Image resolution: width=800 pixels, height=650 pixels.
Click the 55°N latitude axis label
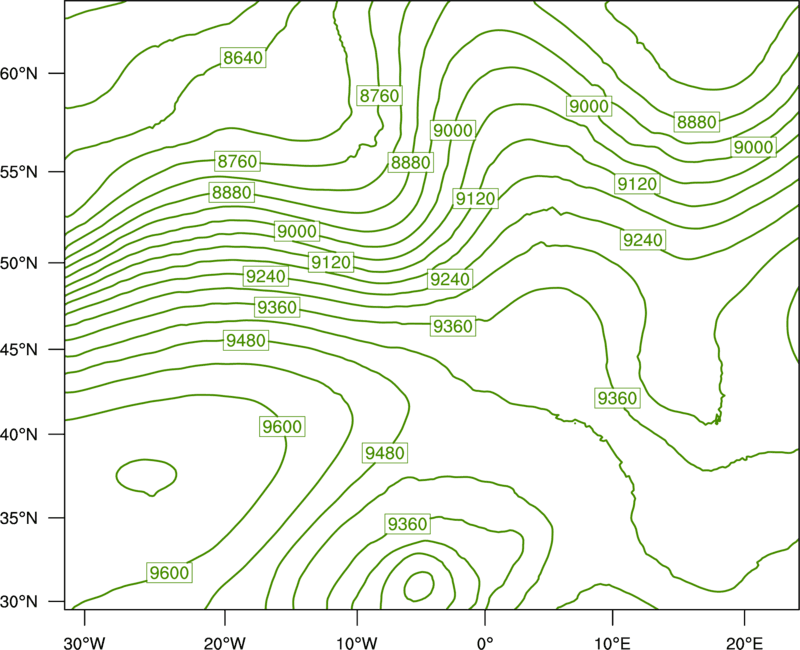[x=19, y=172]
